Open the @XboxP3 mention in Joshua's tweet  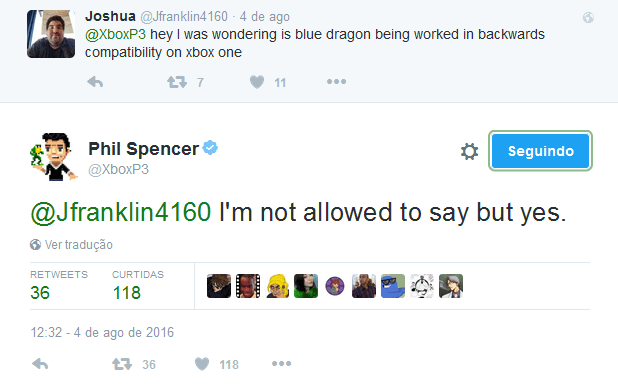[115, 34]
